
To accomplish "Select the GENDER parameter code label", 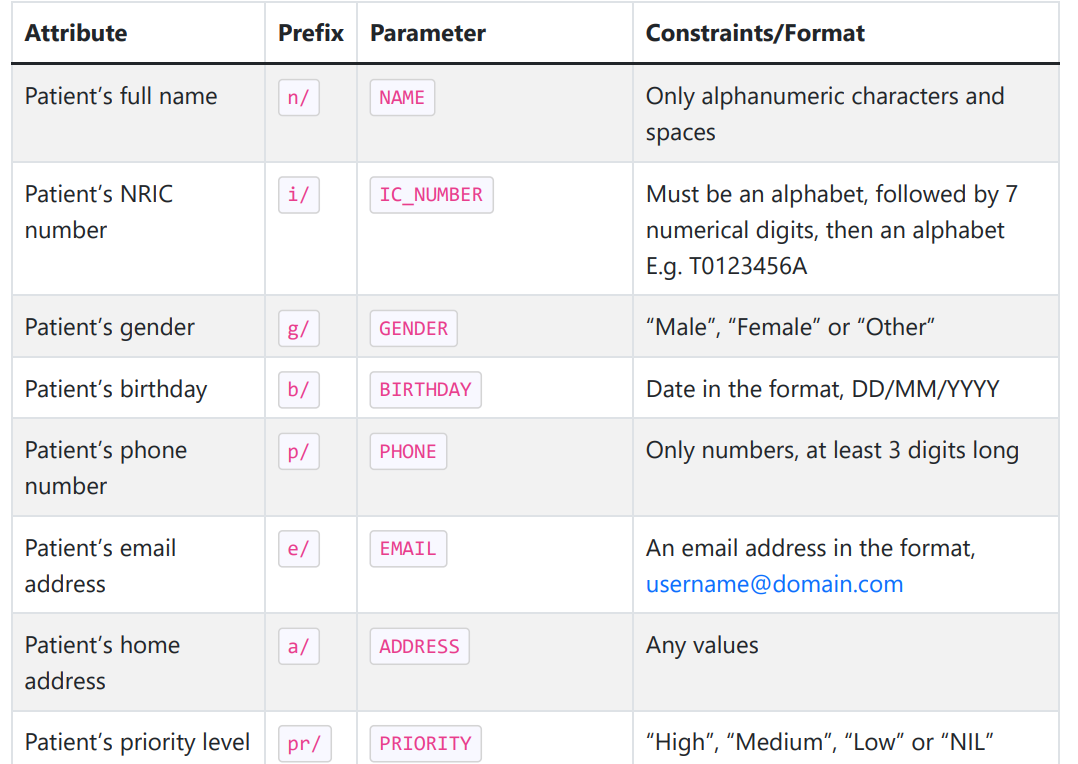I will [413, 328].
